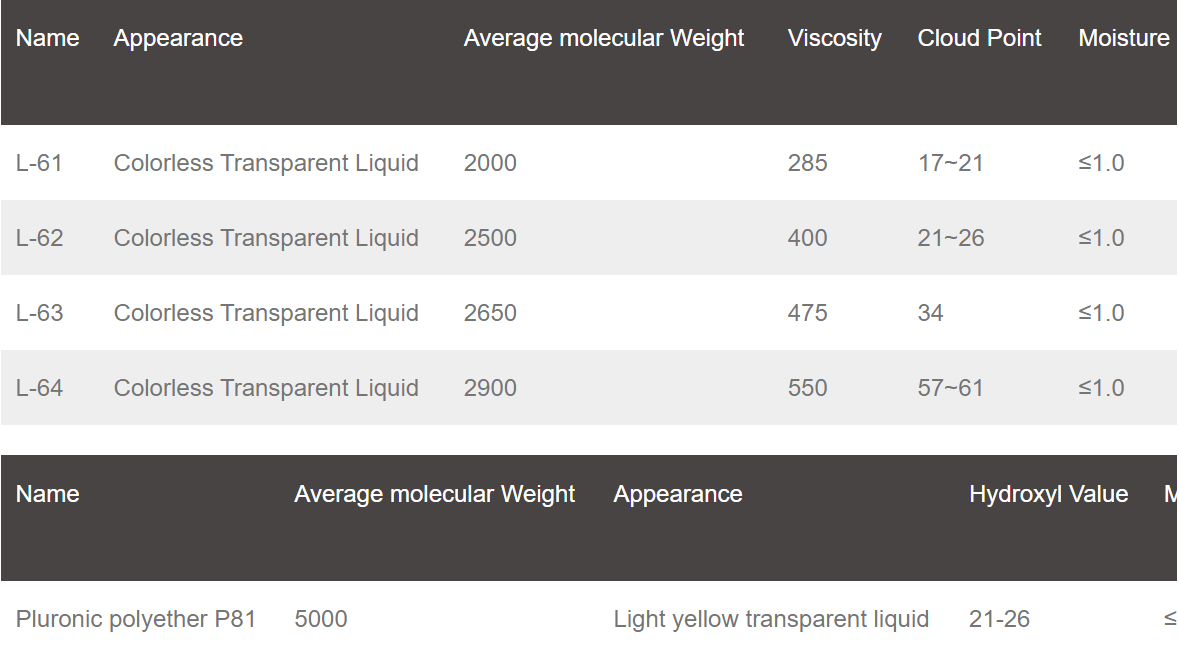Select cloud point value 57~61
The image size is (1179, 658).
[950, 388]
